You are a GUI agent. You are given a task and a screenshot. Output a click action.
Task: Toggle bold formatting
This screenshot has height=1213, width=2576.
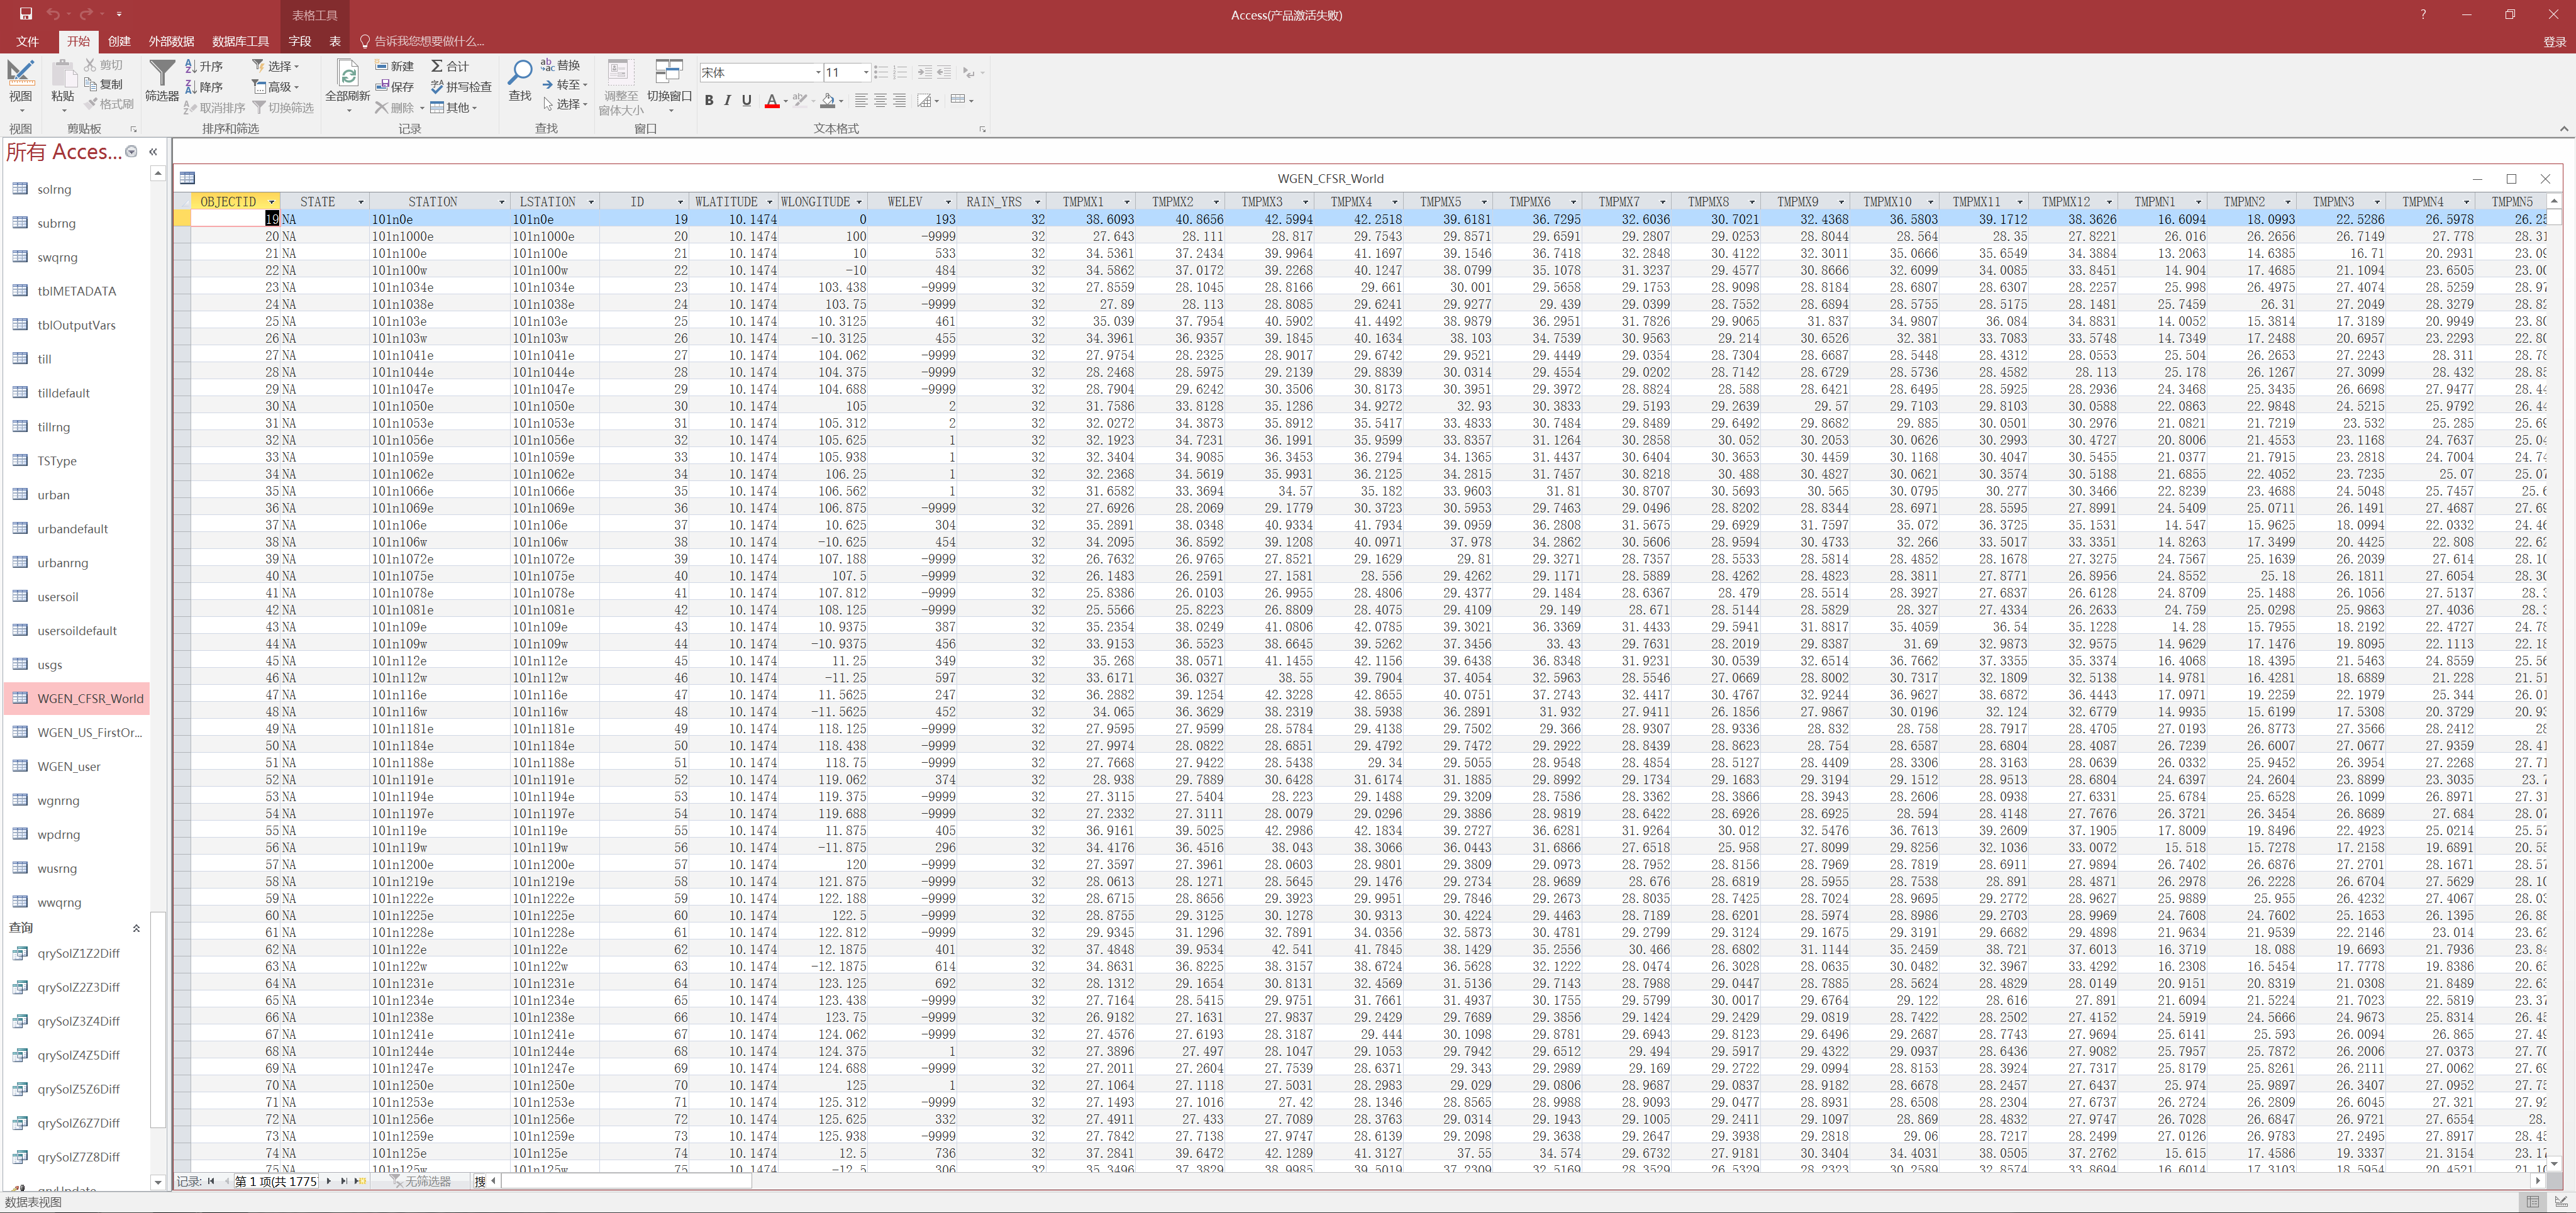click(x=709, y=100)
